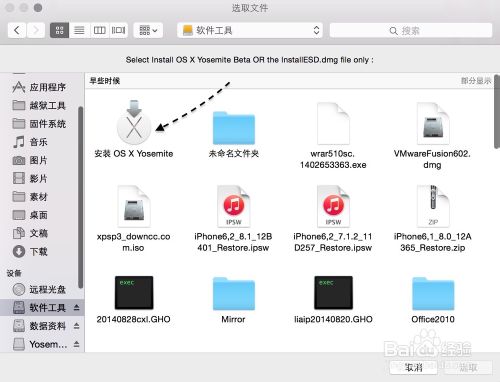
Task: Select the xpsp3_downcc.com.iso file icon
Action: click(134, 206)
